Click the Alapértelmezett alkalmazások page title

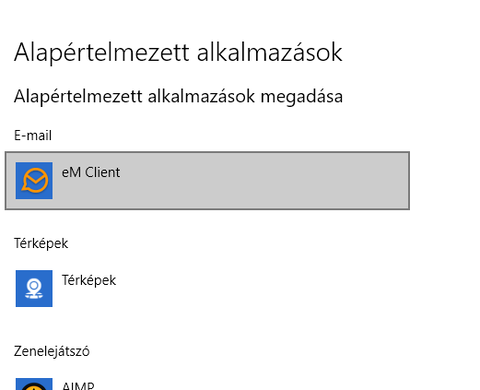pos(178,53)
